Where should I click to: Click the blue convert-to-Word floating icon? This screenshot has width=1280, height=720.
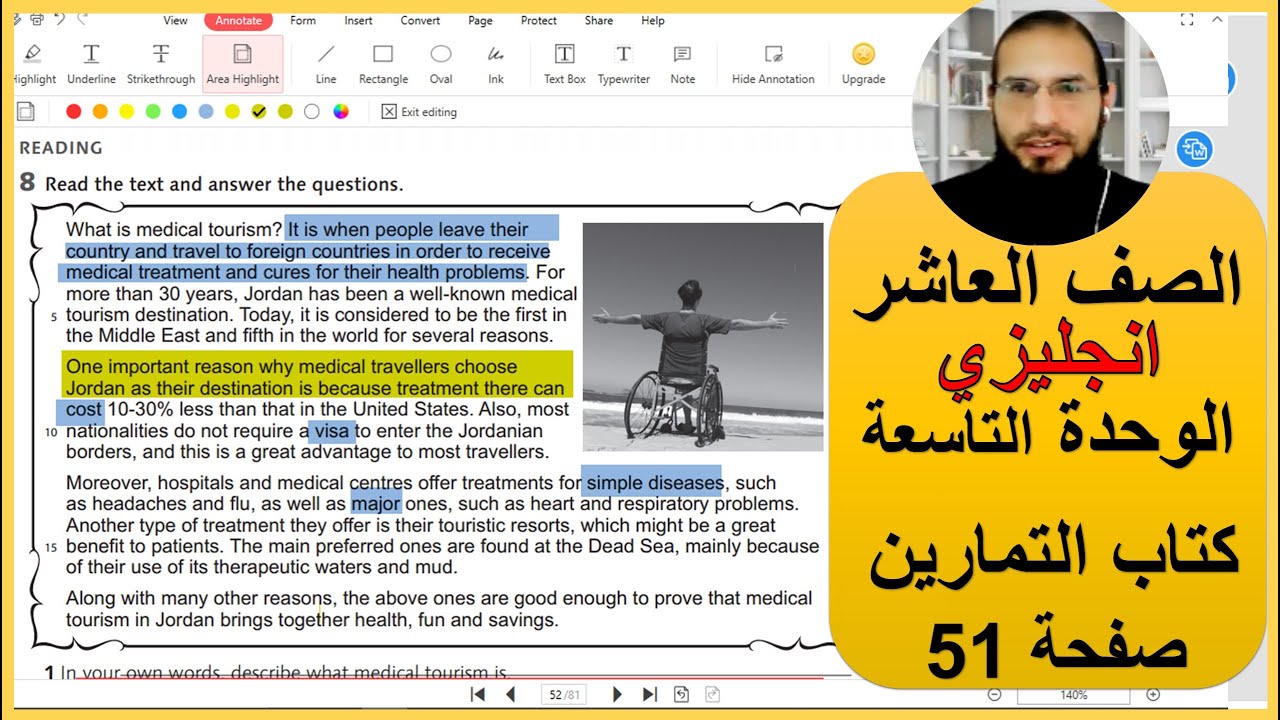pos(1194,150)
